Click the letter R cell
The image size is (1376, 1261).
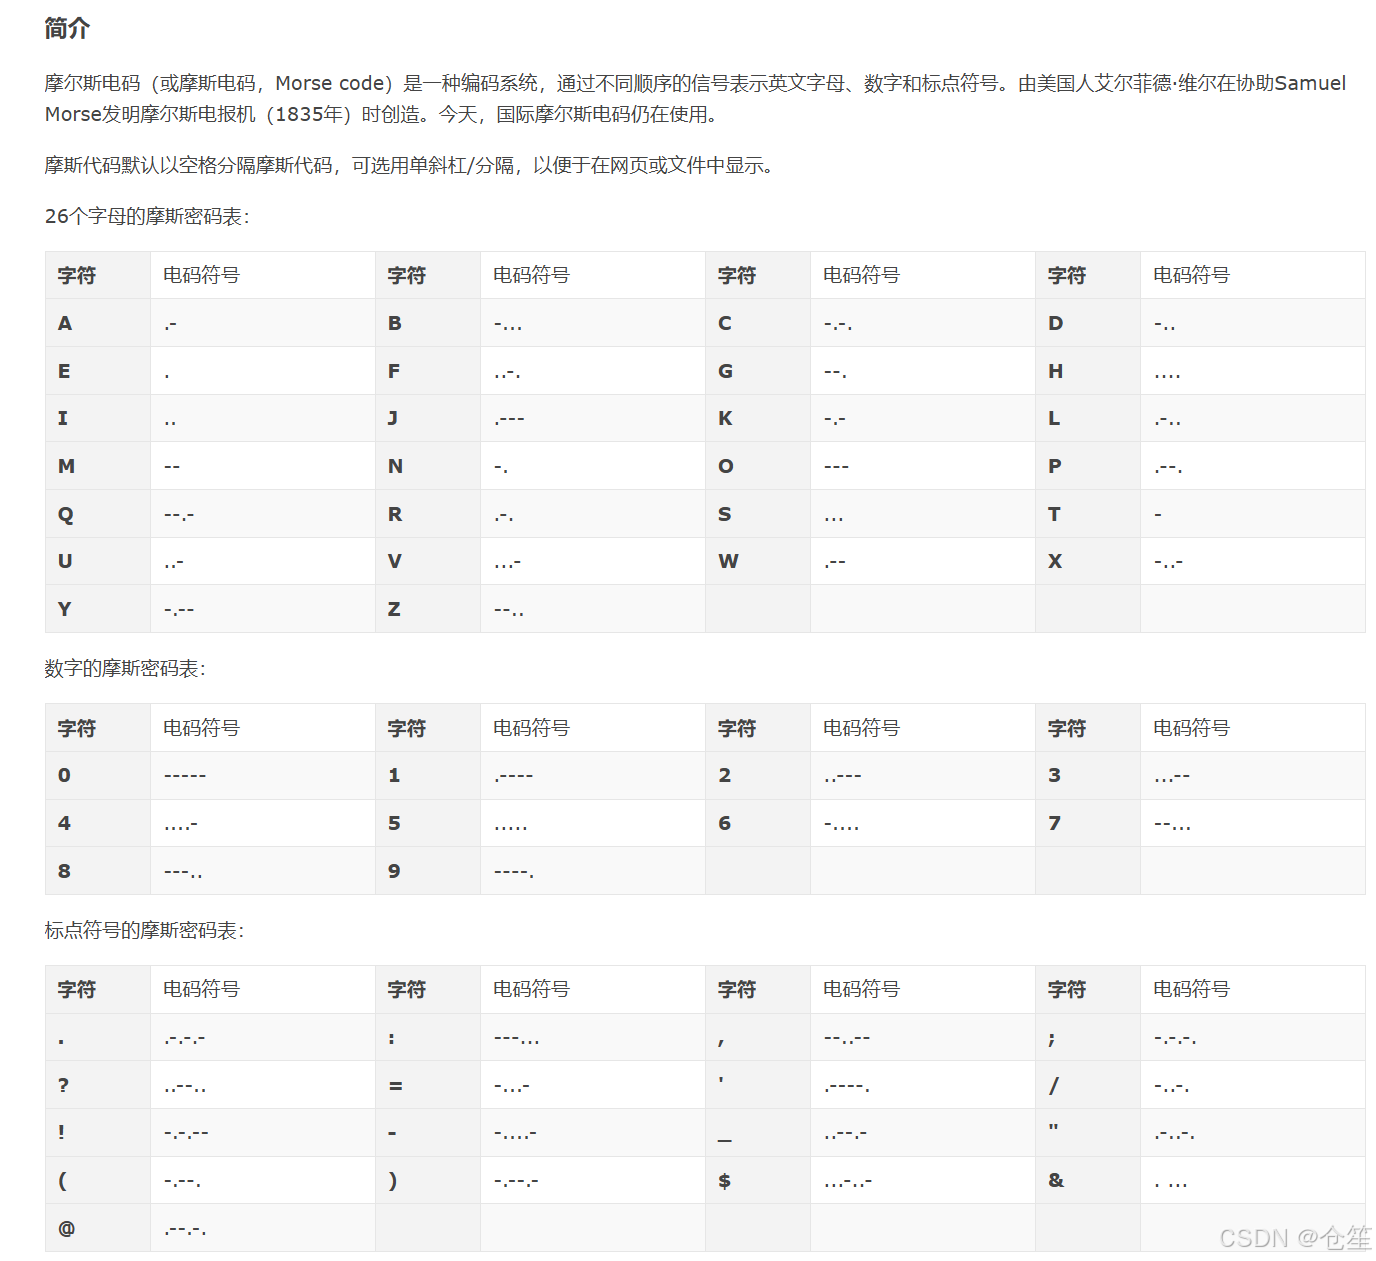[428, 514]
